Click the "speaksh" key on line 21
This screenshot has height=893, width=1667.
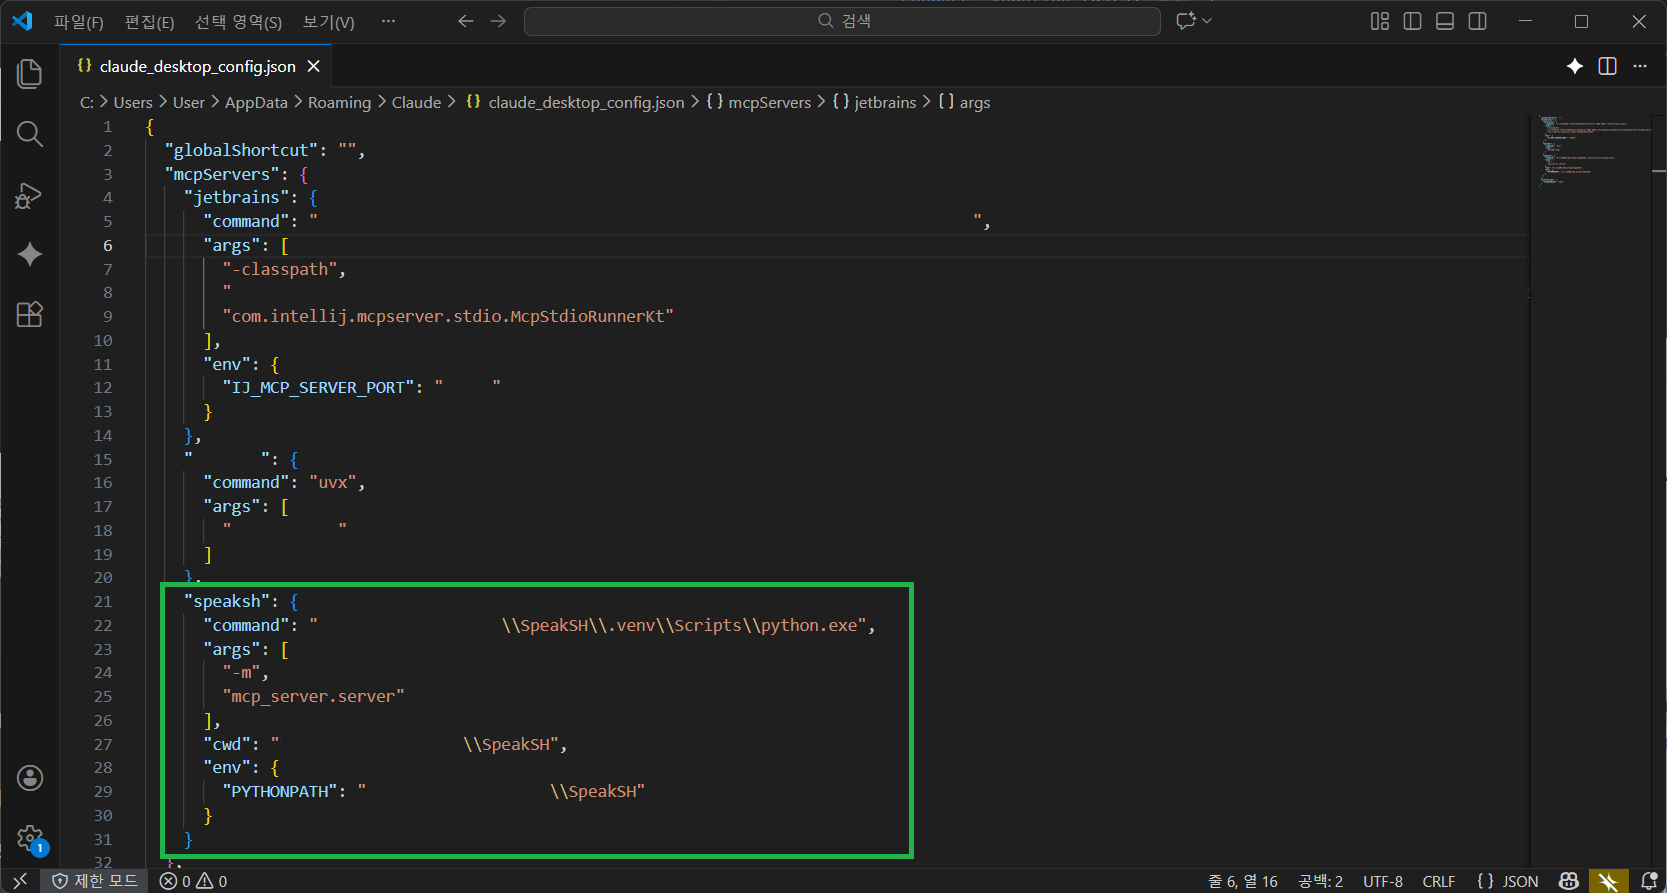[x=228, y=601]
